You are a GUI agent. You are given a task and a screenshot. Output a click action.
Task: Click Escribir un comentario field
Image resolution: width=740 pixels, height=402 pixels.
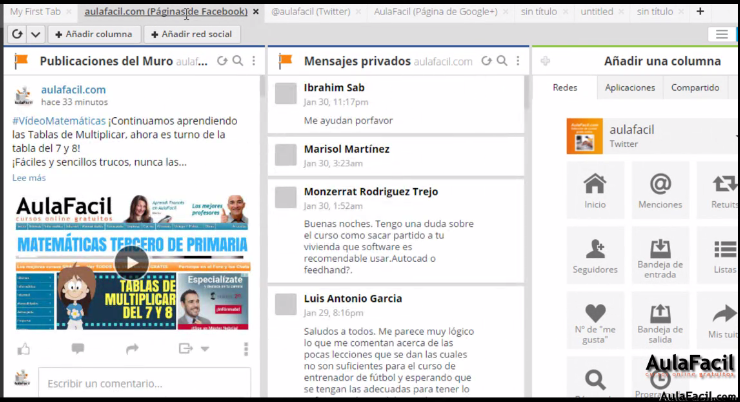click(x=144, y=384)
